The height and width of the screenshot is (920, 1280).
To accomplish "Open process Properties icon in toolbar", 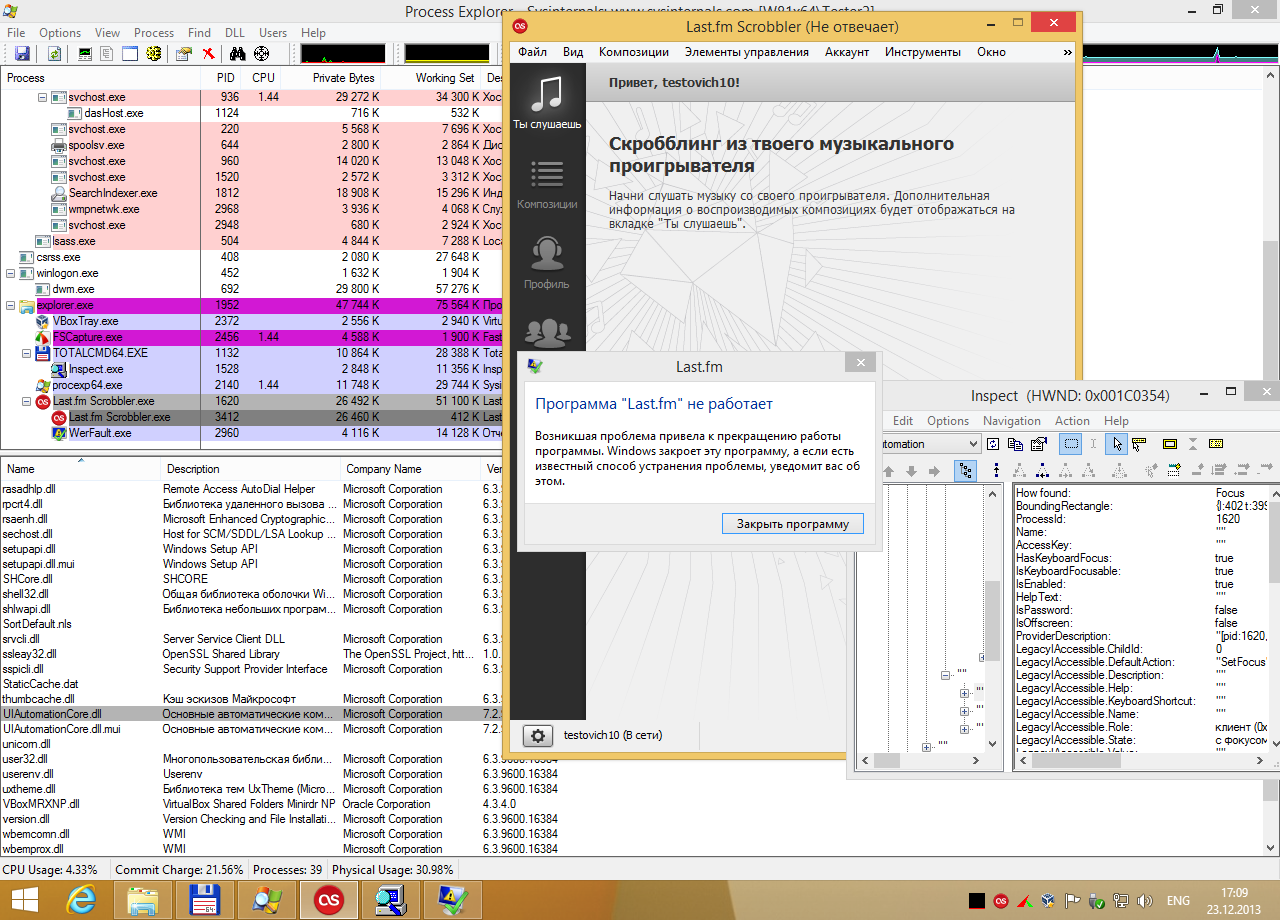I will click(184, 54).
